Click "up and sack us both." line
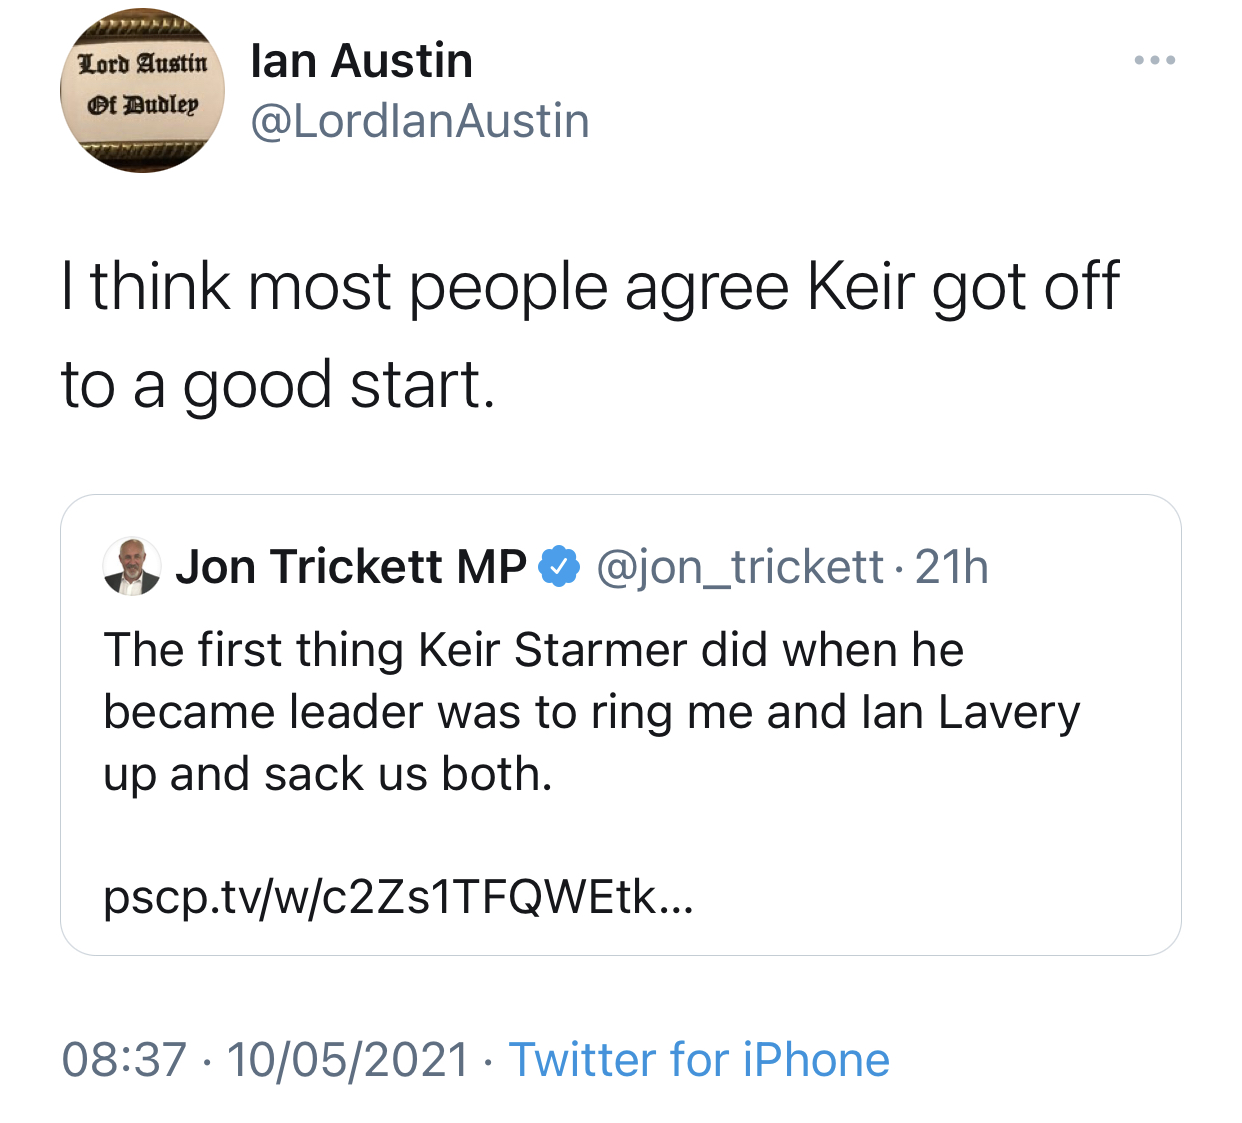1242x1123 pixels. [328, 774]
